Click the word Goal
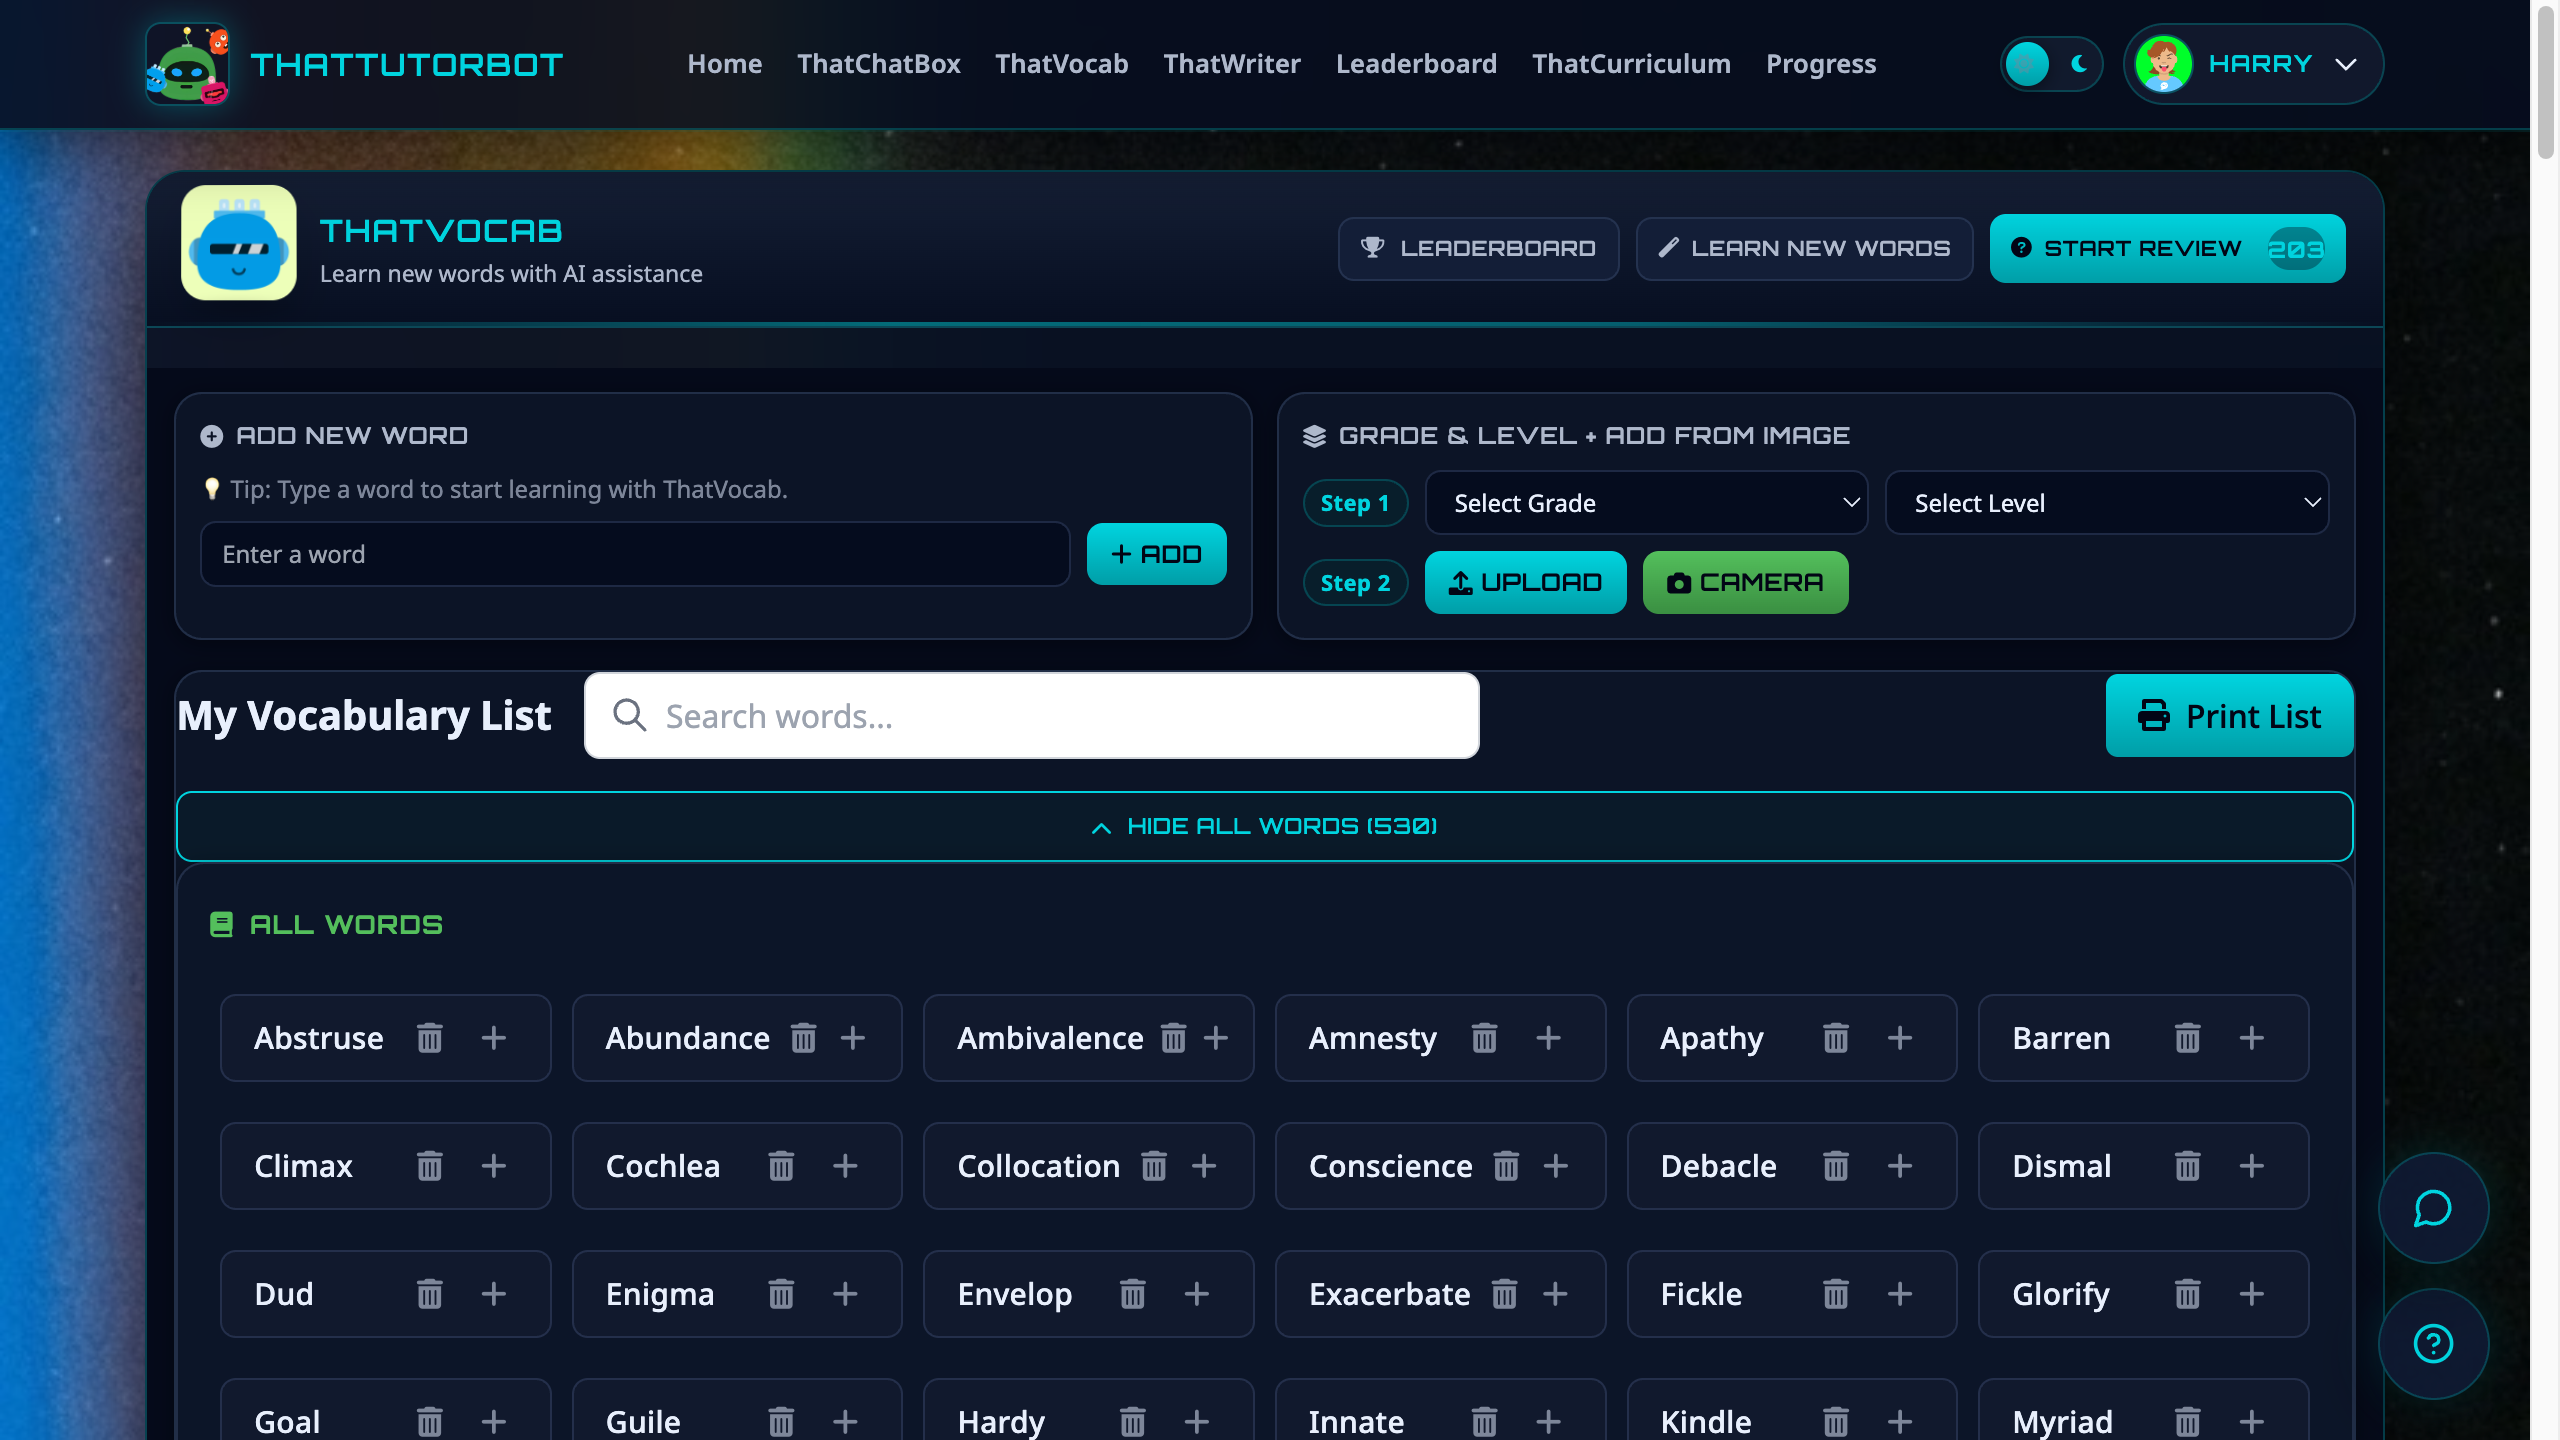The image size is (2560, 1440). (x=287, y=1421)
